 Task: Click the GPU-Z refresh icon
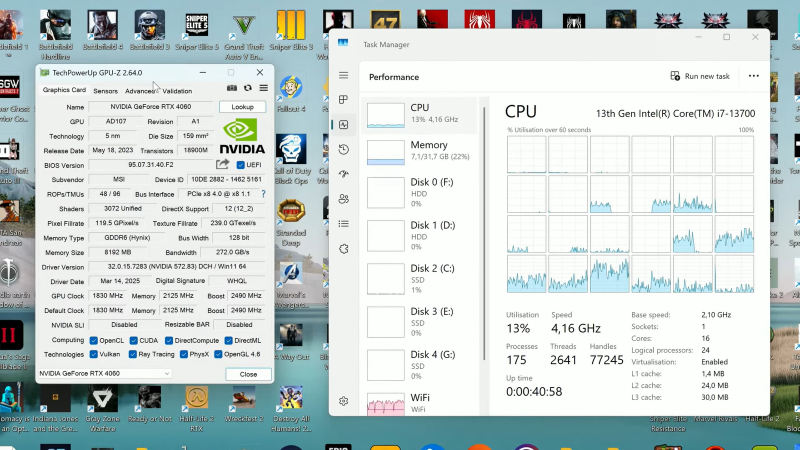tap(247, 88)
